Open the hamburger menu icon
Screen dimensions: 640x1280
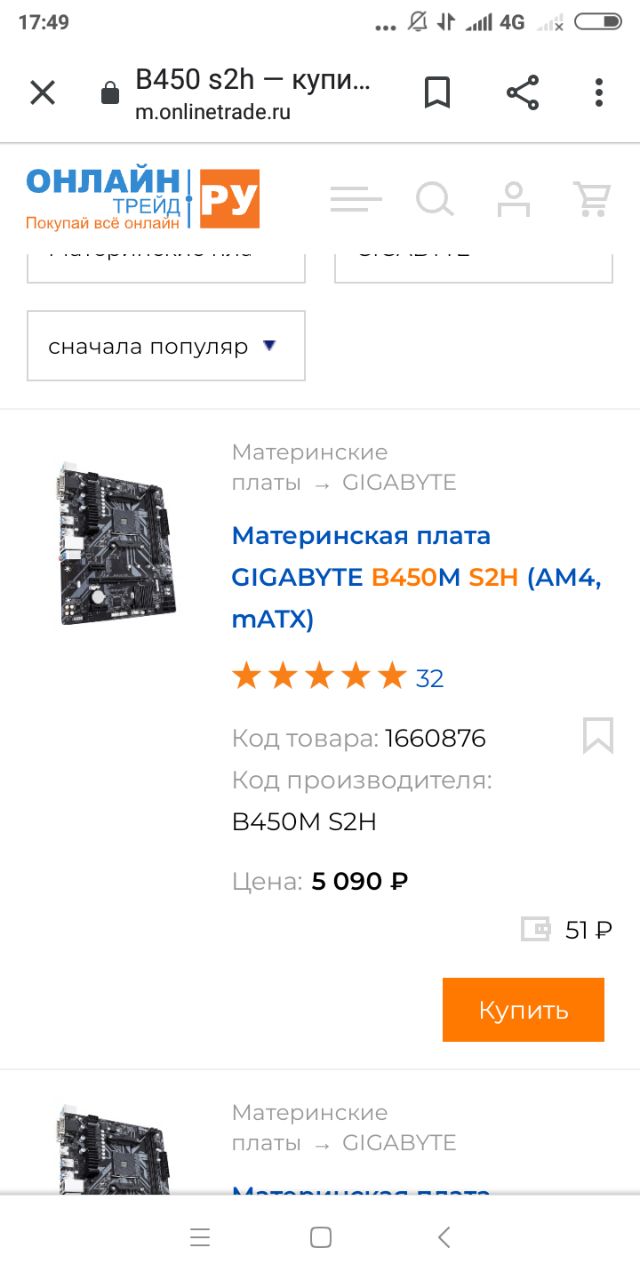click(x=356, y=199)
